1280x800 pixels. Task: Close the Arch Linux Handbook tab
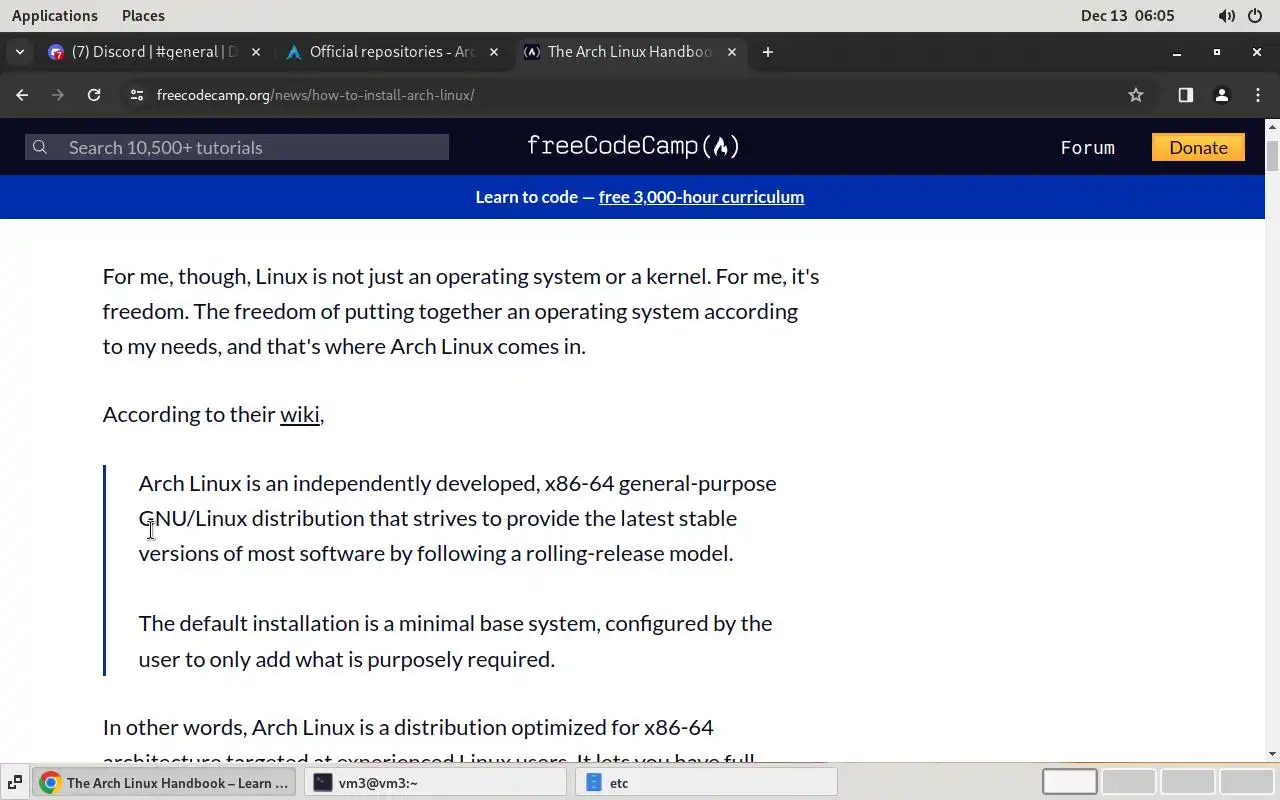click(x=732, y=52)
